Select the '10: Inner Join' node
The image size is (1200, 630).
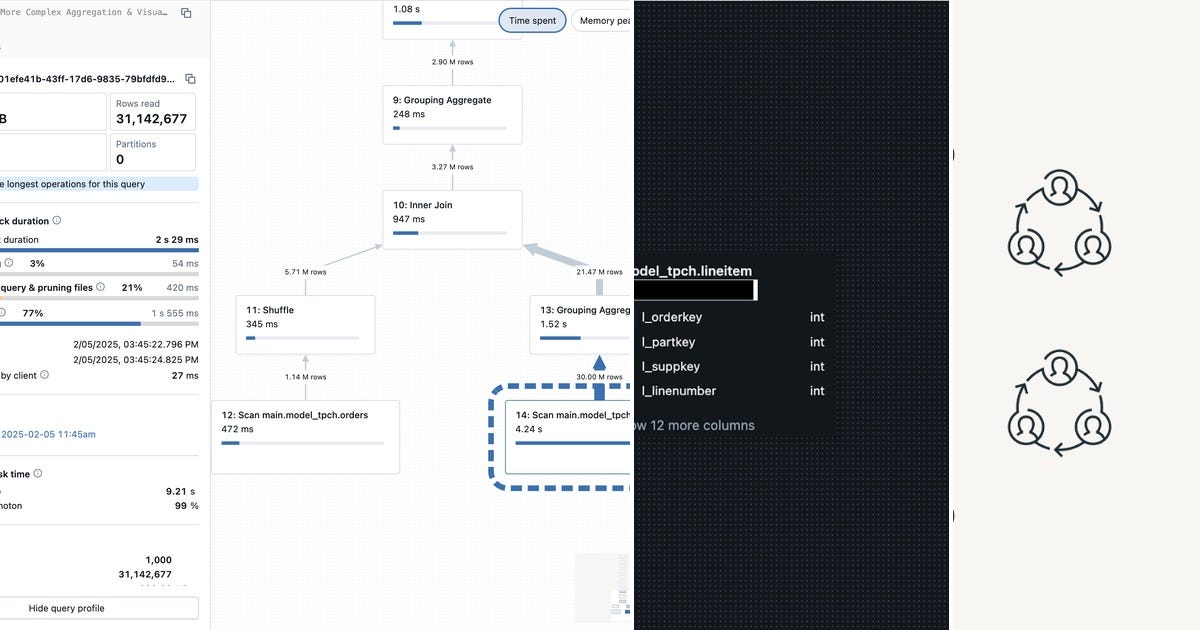point(452,218)
